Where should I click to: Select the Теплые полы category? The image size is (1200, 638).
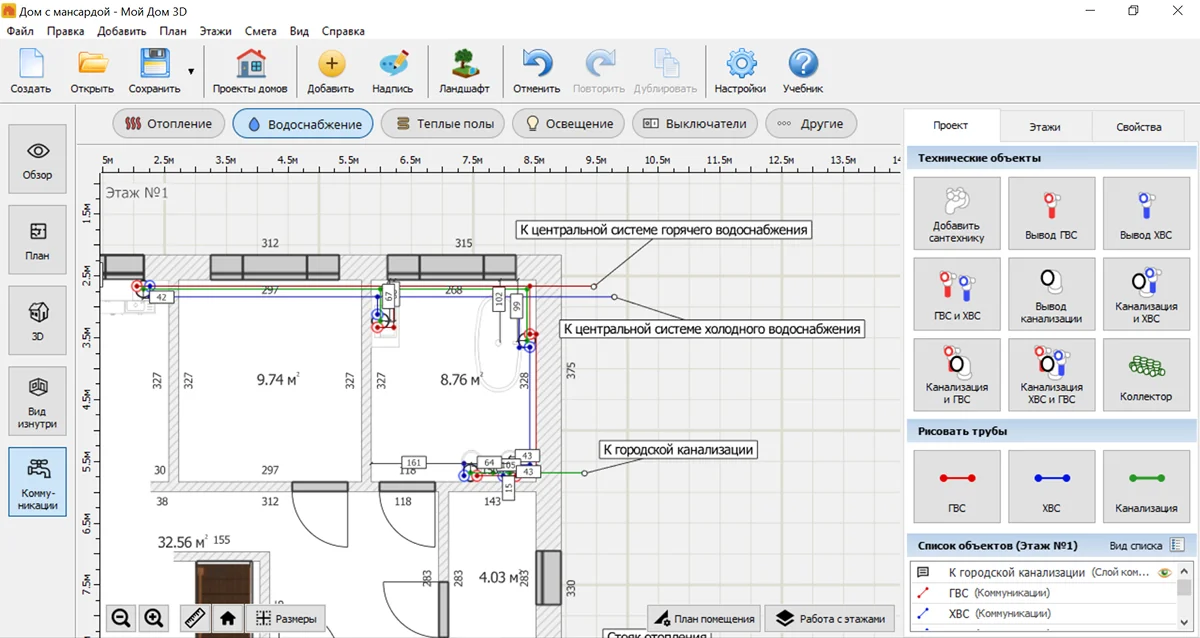coord(444,124)
